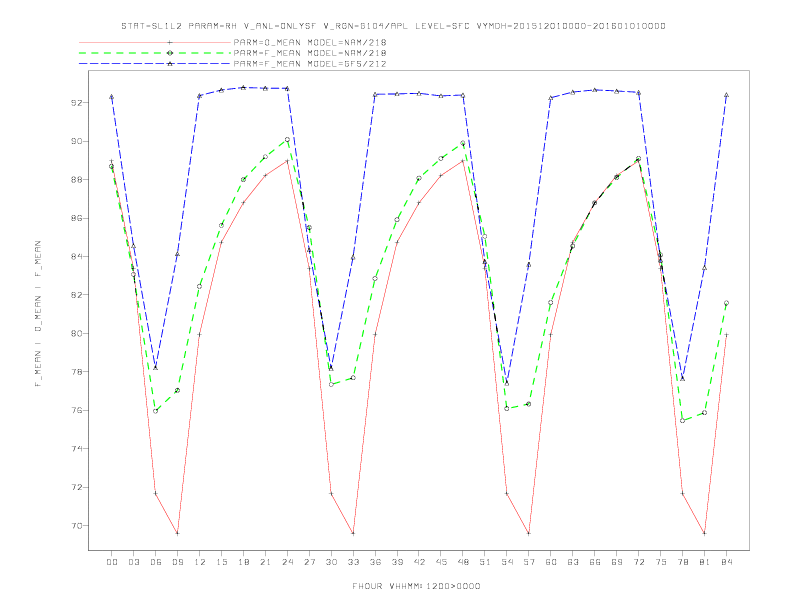The height and width of the screenshot is (612, 792).
Task: Click x-axis tick label 09
Action: (177, 562)
